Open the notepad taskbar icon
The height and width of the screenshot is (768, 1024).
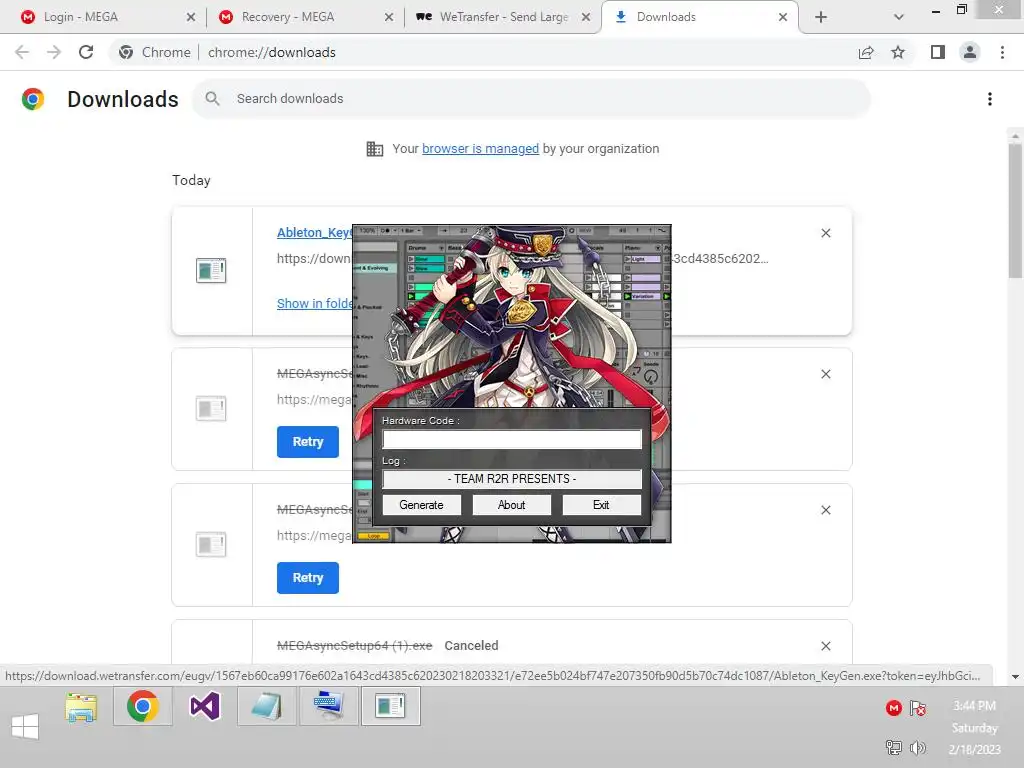coord(266,707)
